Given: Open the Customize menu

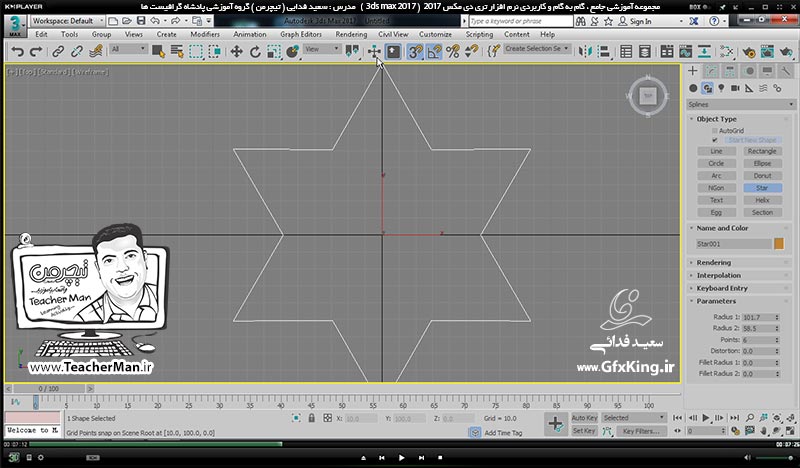Looking at the screenshot, I should 435,34.
